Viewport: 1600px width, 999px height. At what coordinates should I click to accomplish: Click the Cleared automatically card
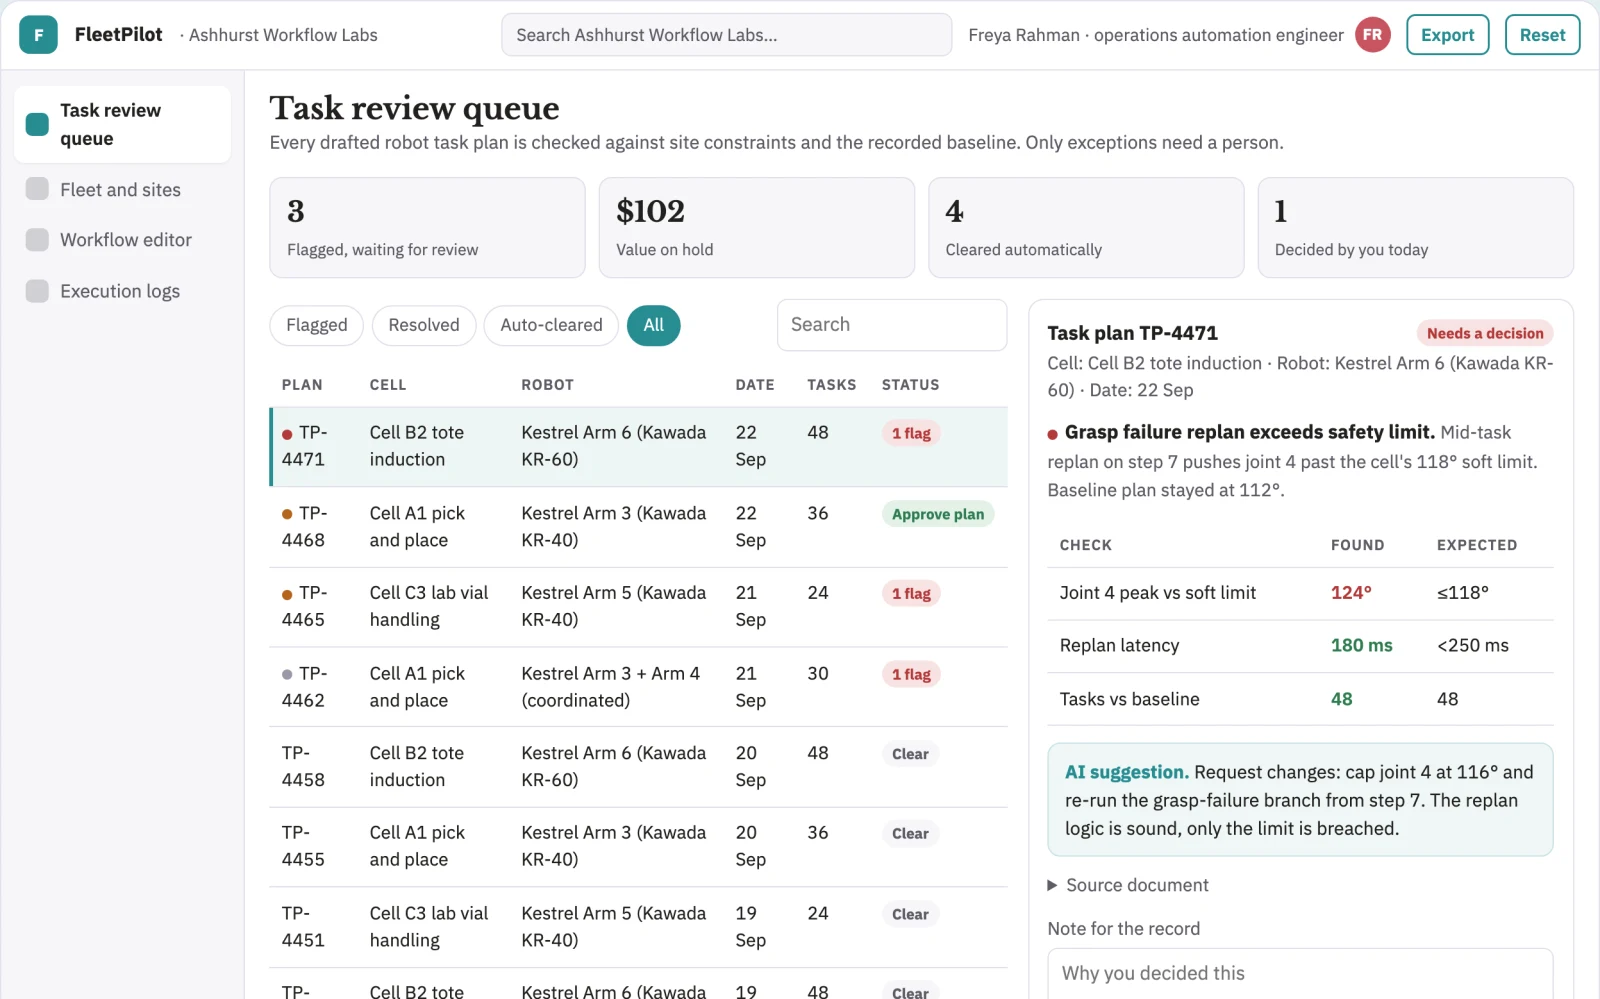click(1086, 228)
